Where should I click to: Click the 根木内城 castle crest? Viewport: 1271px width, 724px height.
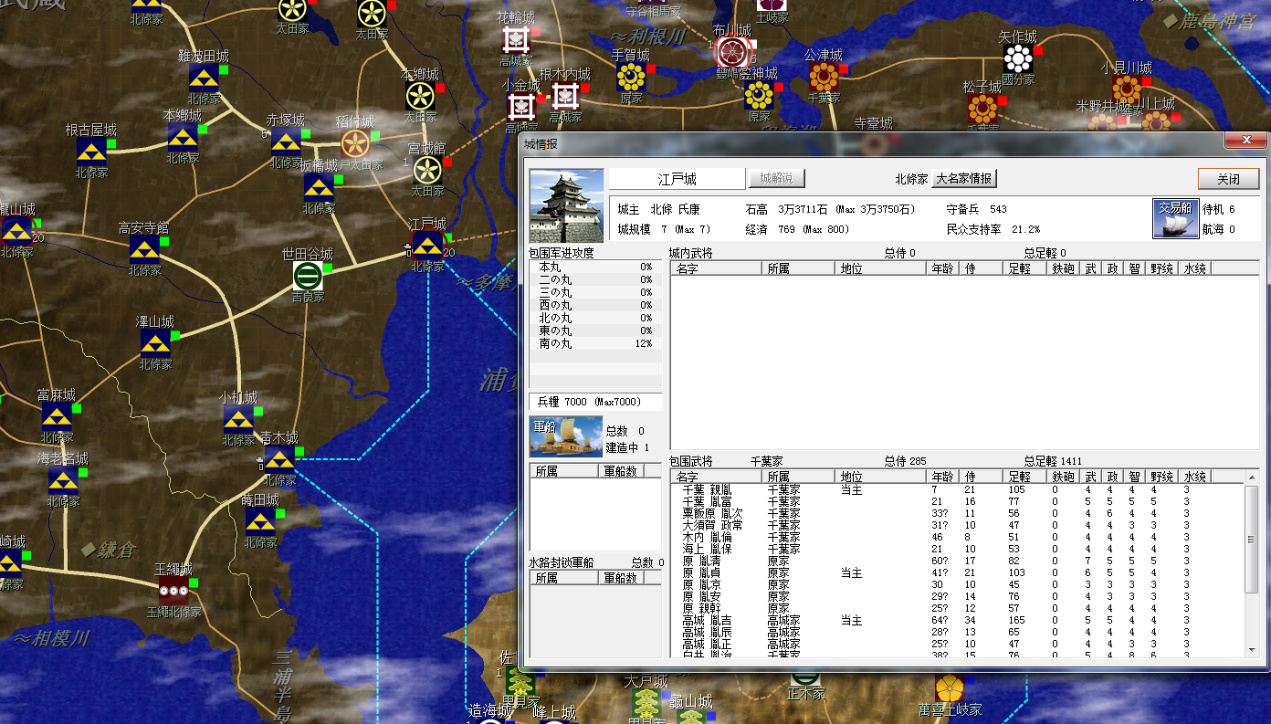click(x=565, y=97)
